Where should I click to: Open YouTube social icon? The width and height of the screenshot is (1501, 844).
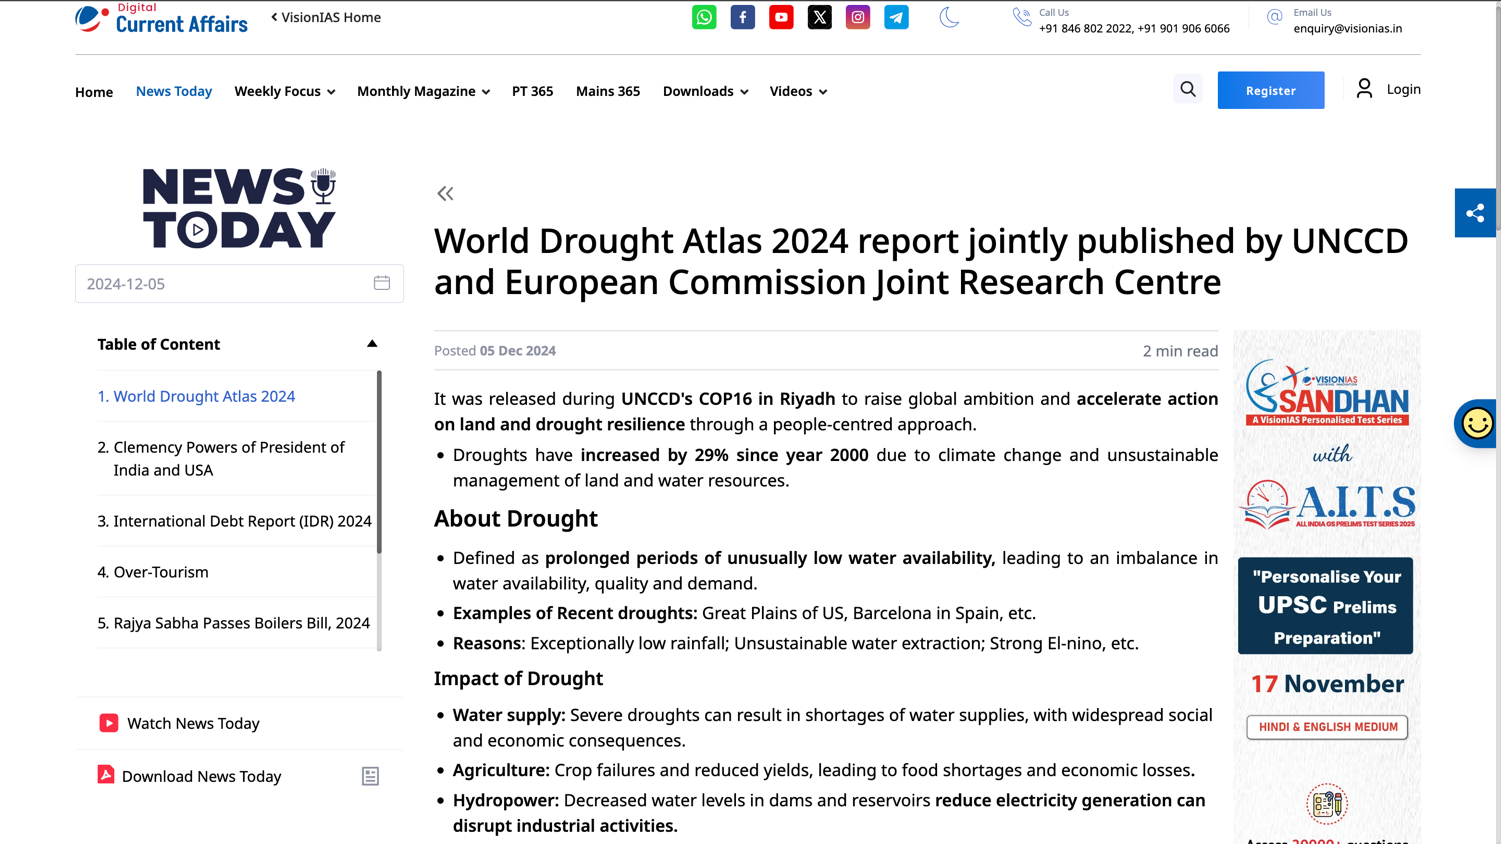click(781, 17)
